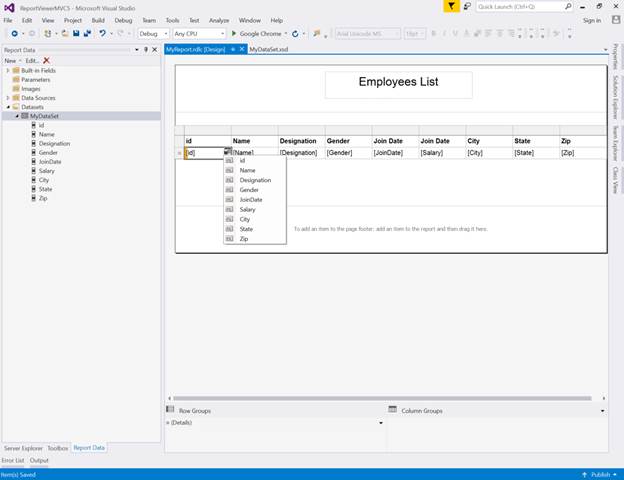
Task: Click the Sign in link
Action: (592, 20)
